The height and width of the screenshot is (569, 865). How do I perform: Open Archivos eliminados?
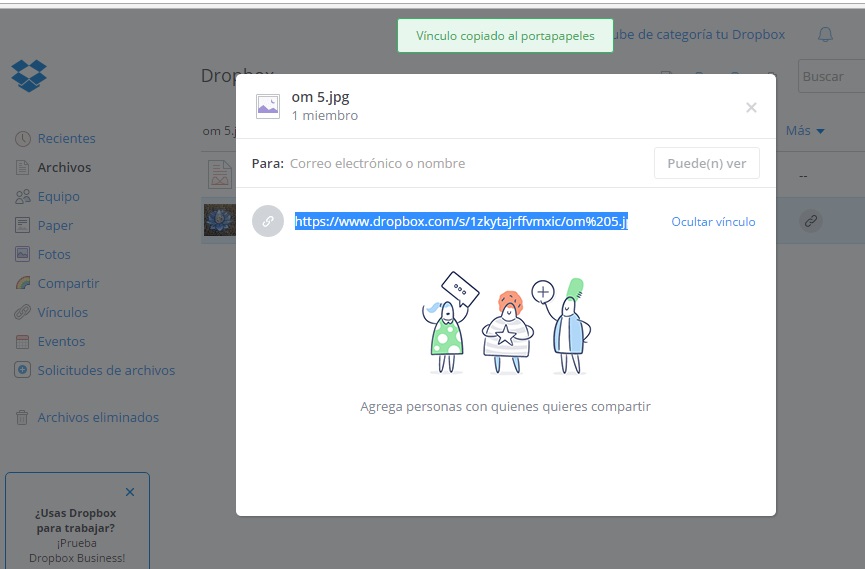[x=98, y=417]
